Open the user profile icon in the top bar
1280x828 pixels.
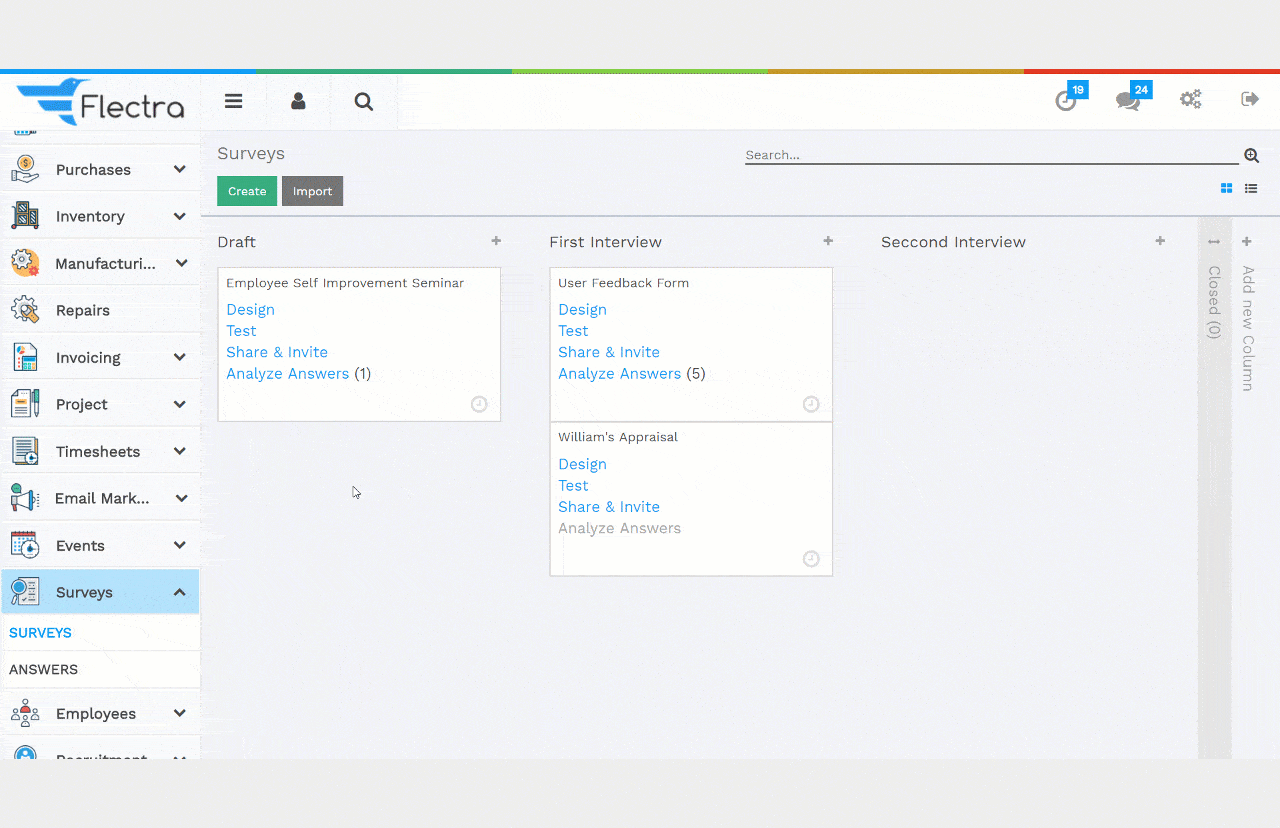point(298,101)
